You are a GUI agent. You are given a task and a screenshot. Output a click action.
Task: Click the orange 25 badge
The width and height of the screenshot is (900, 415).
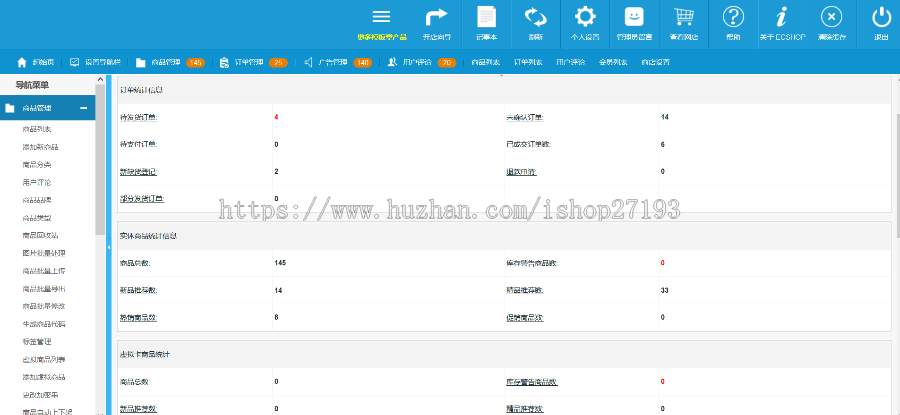(x=278, y=63)
